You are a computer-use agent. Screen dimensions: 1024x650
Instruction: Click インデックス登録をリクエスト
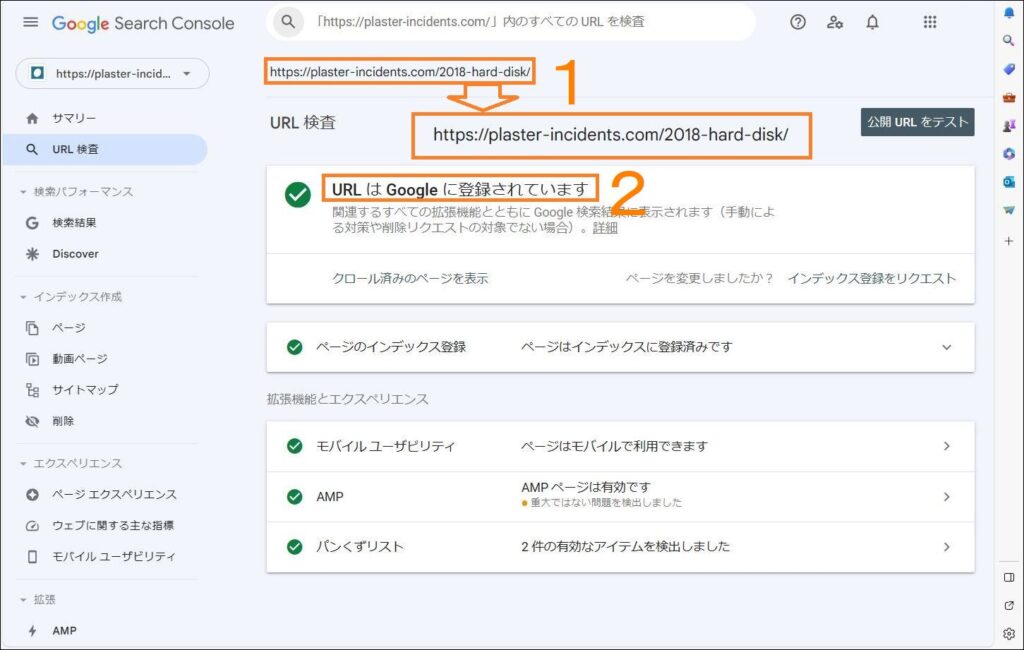[871, 278]
